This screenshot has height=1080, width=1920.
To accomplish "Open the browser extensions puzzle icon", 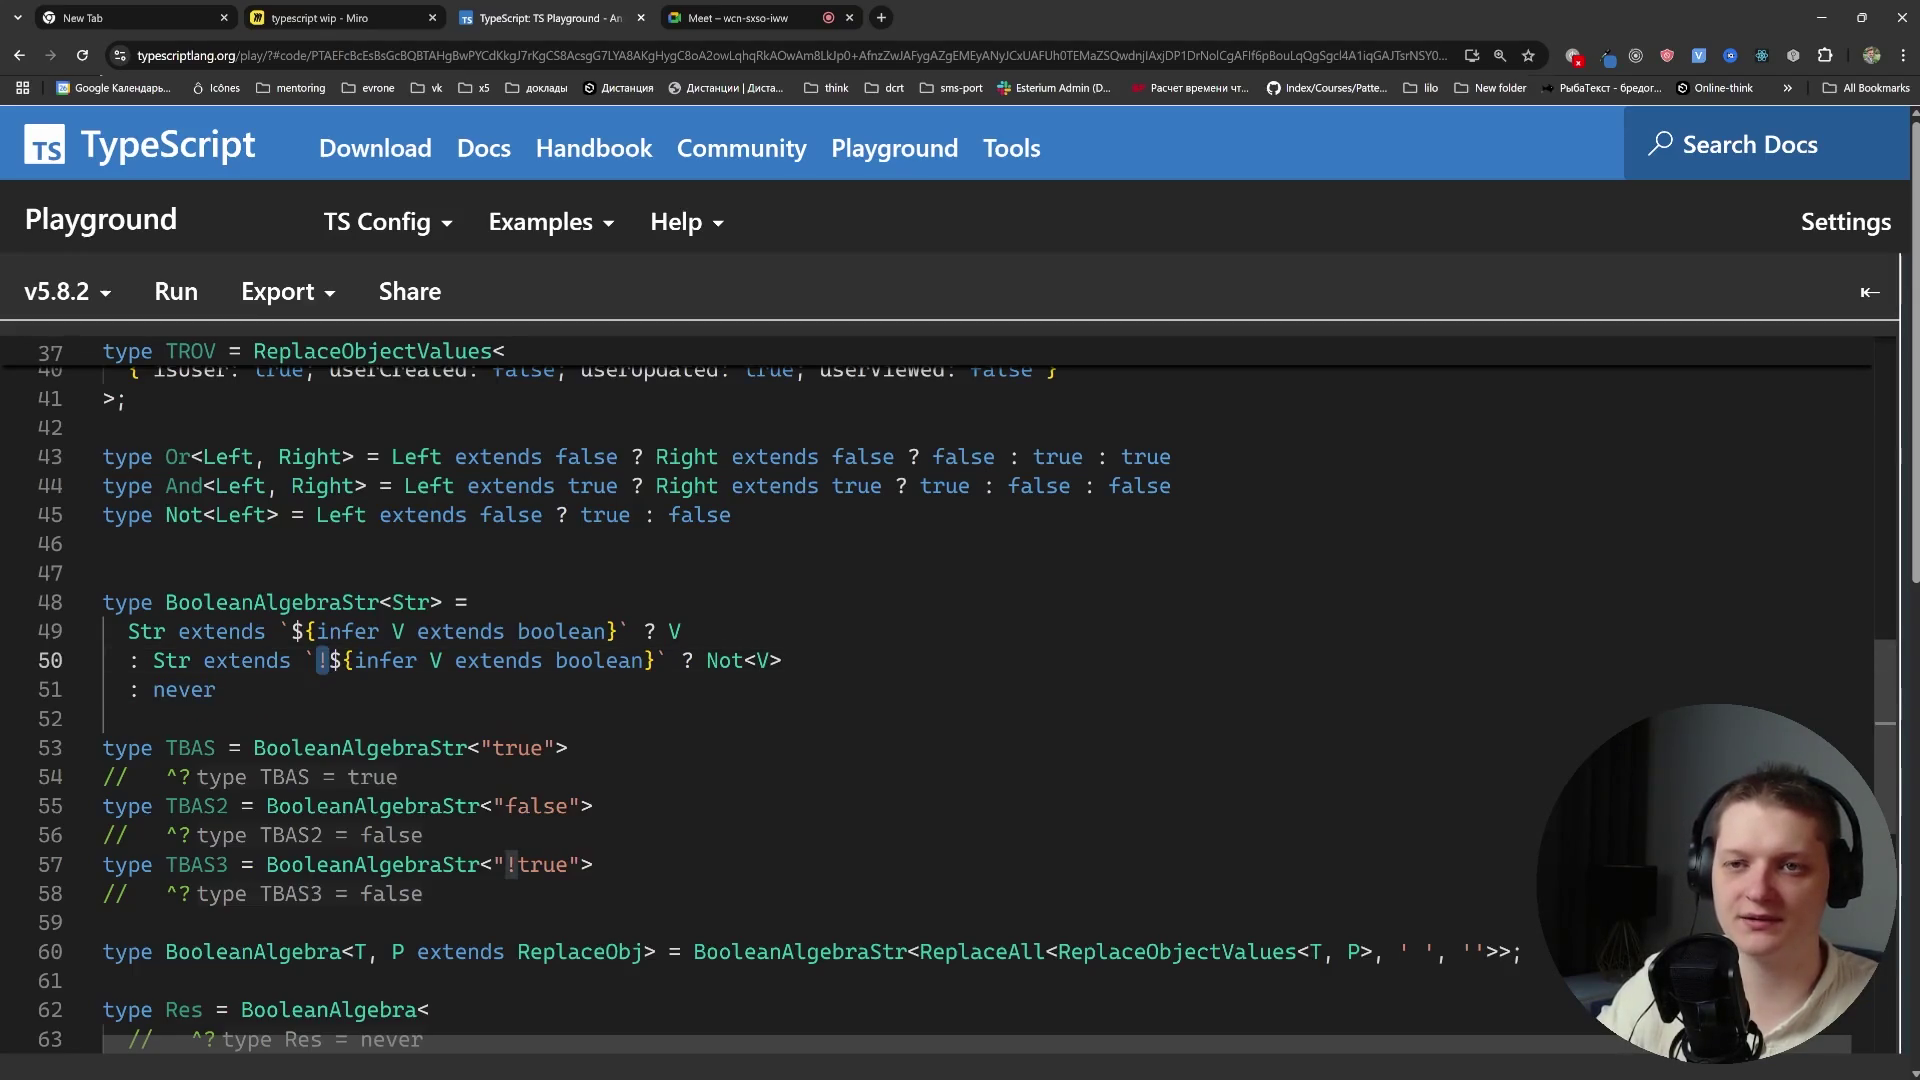I will coord(1824,56).
